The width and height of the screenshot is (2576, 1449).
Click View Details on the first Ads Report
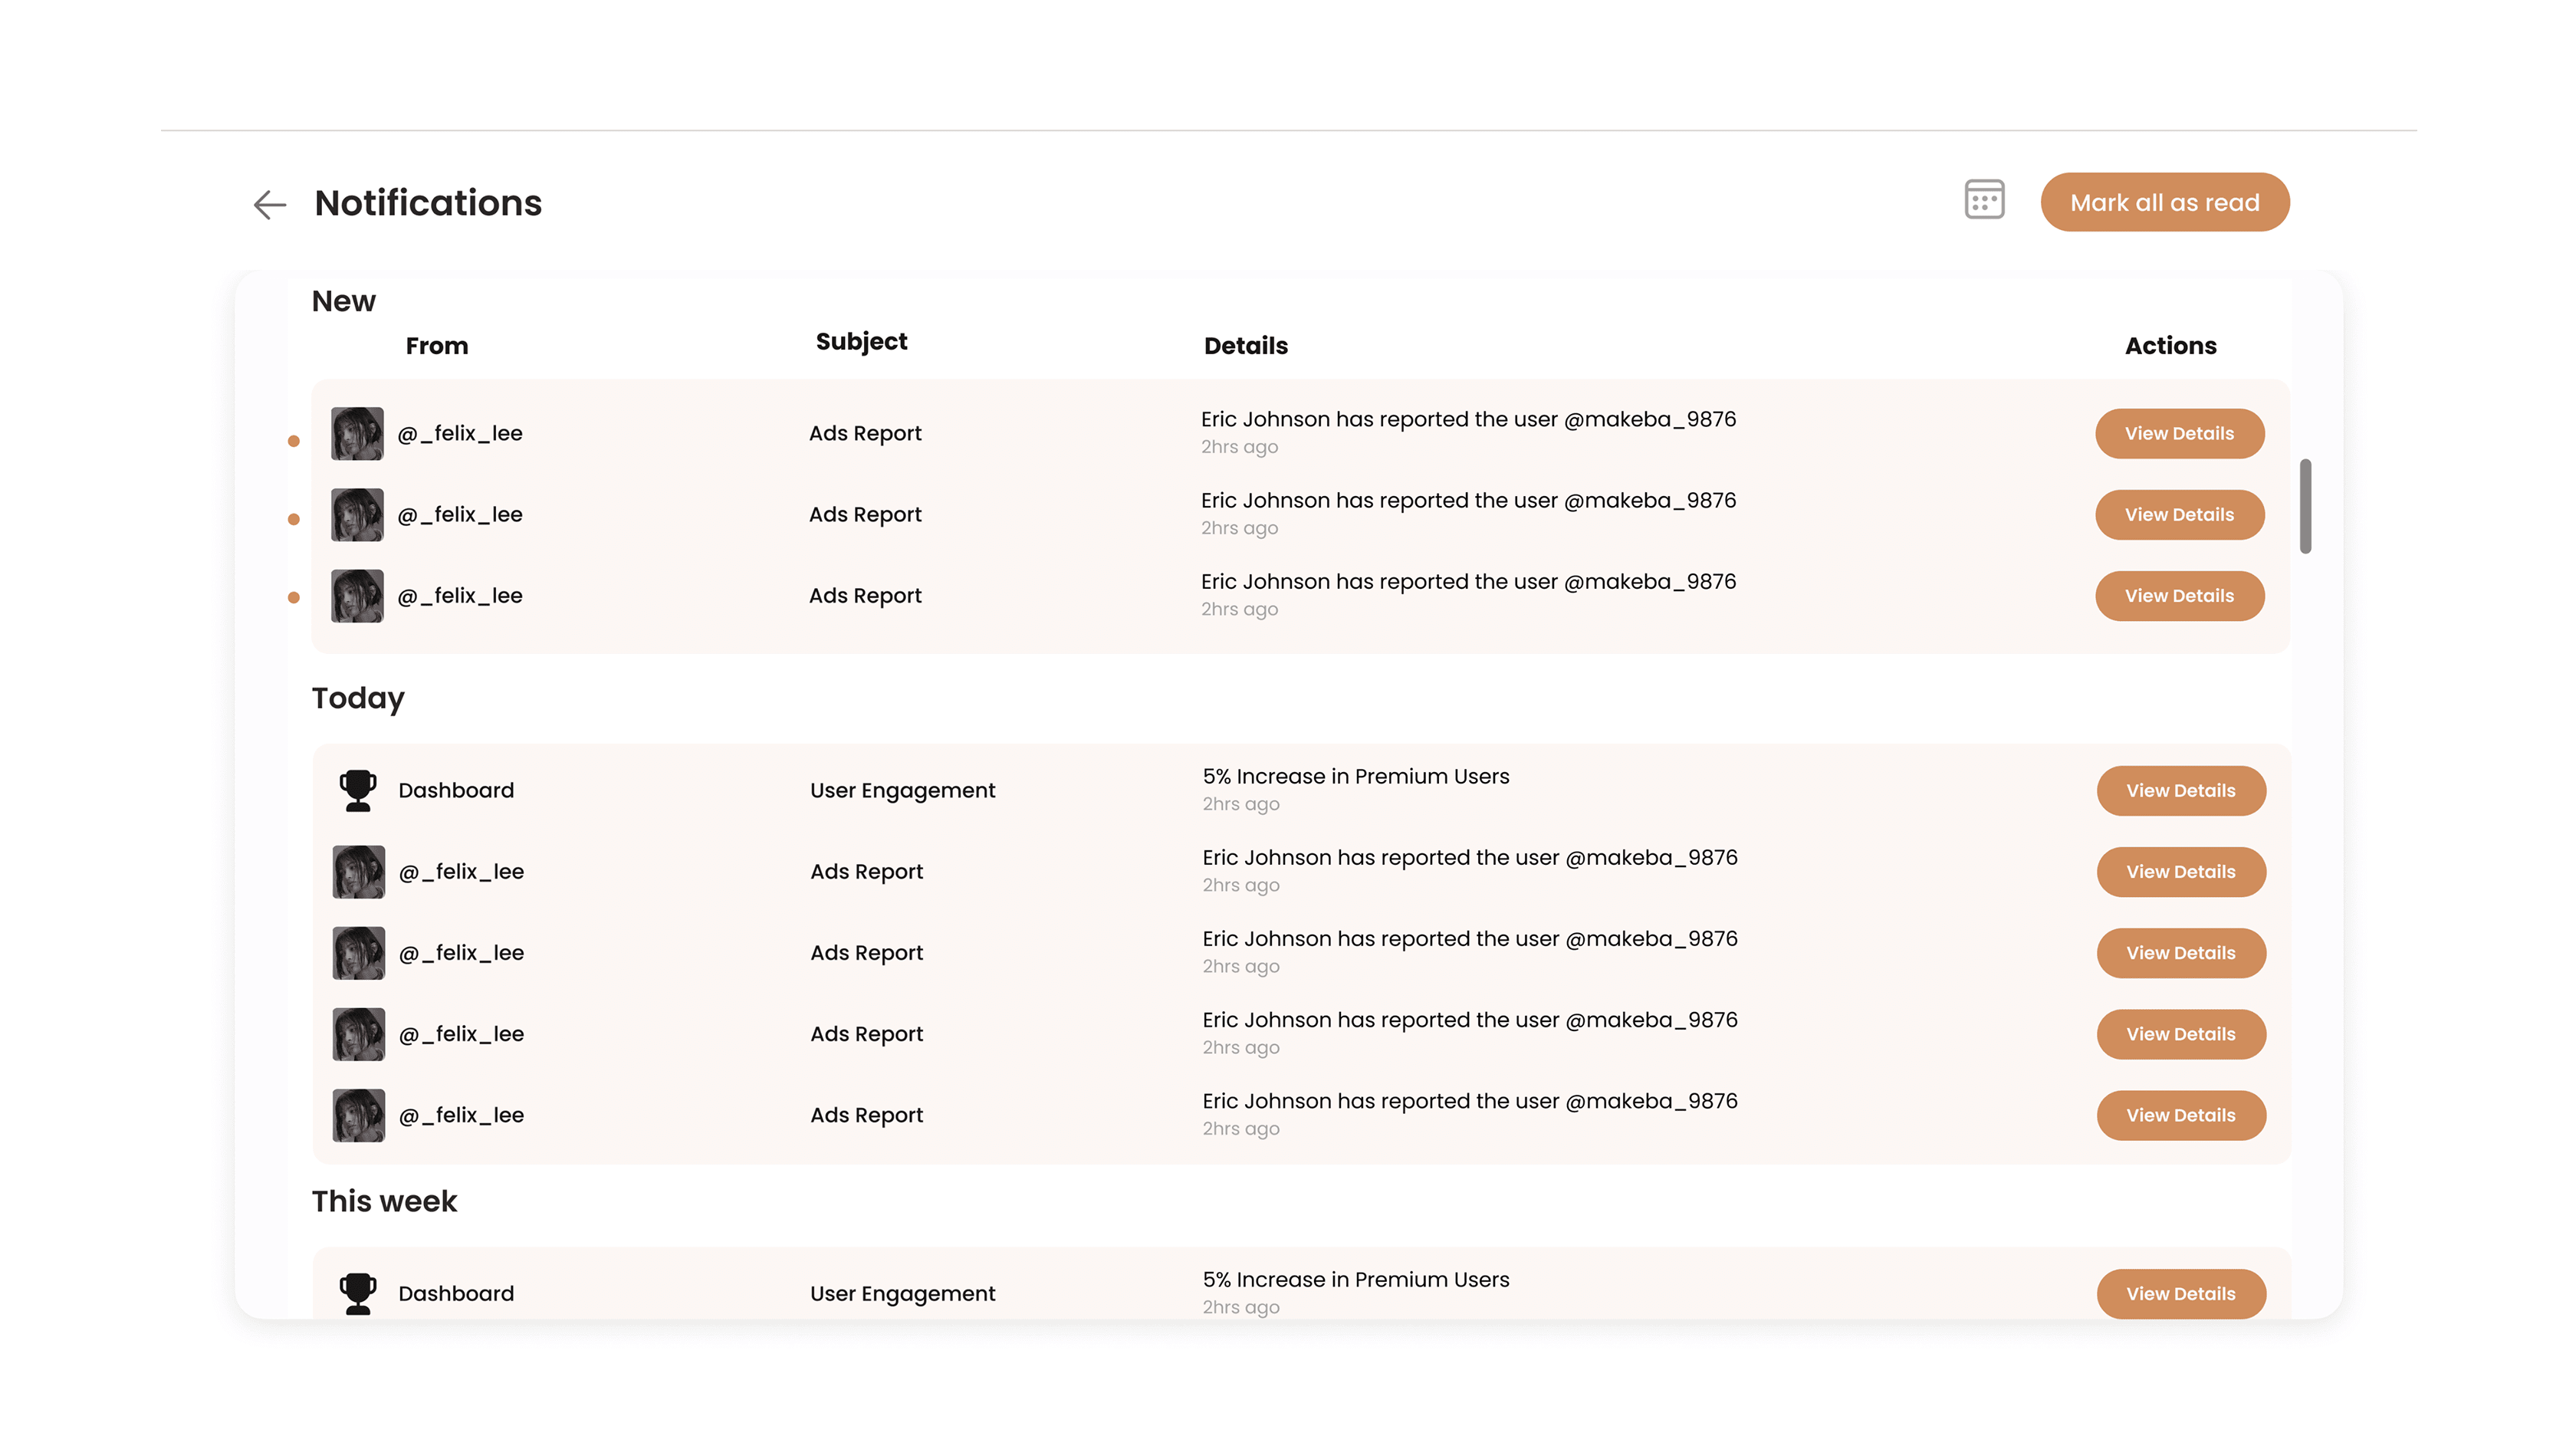(2180, 433)
